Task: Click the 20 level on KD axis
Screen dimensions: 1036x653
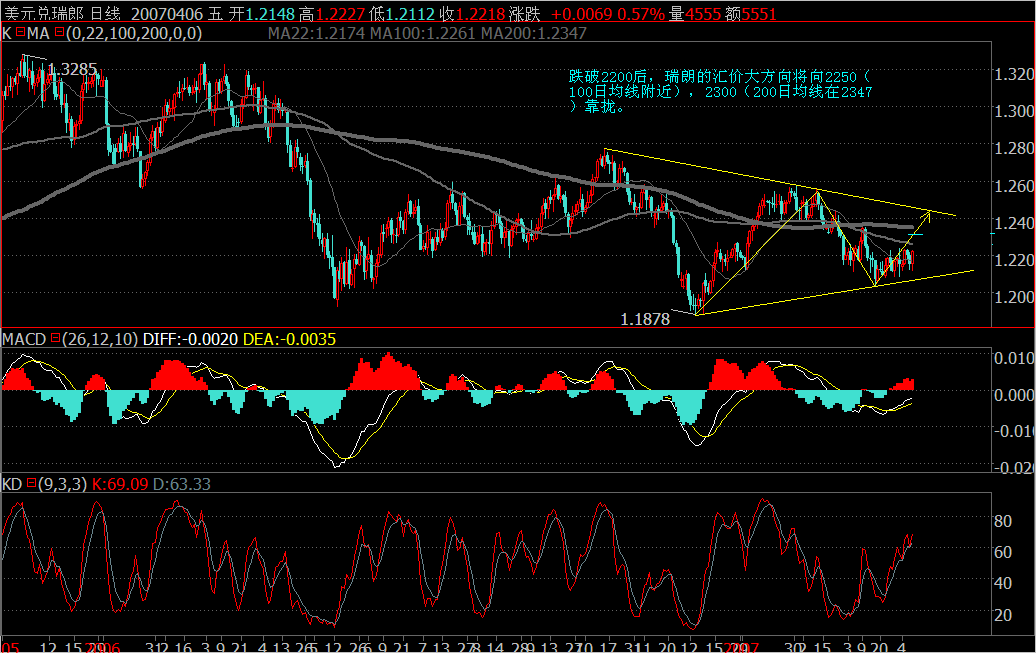Action: click(x=1003, y=615)
